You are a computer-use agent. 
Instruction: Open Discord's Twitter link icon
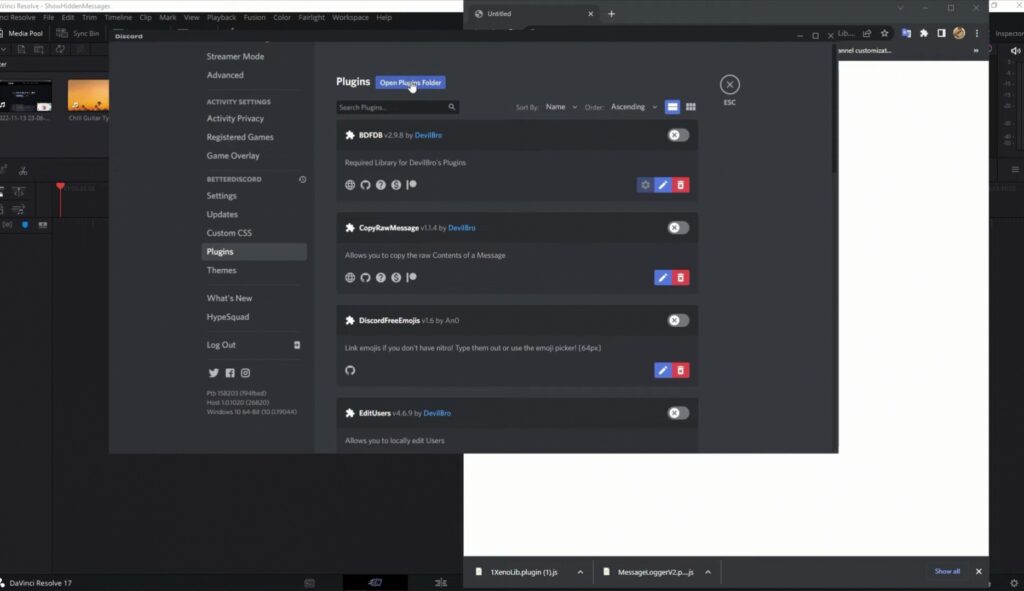(214, 373)
